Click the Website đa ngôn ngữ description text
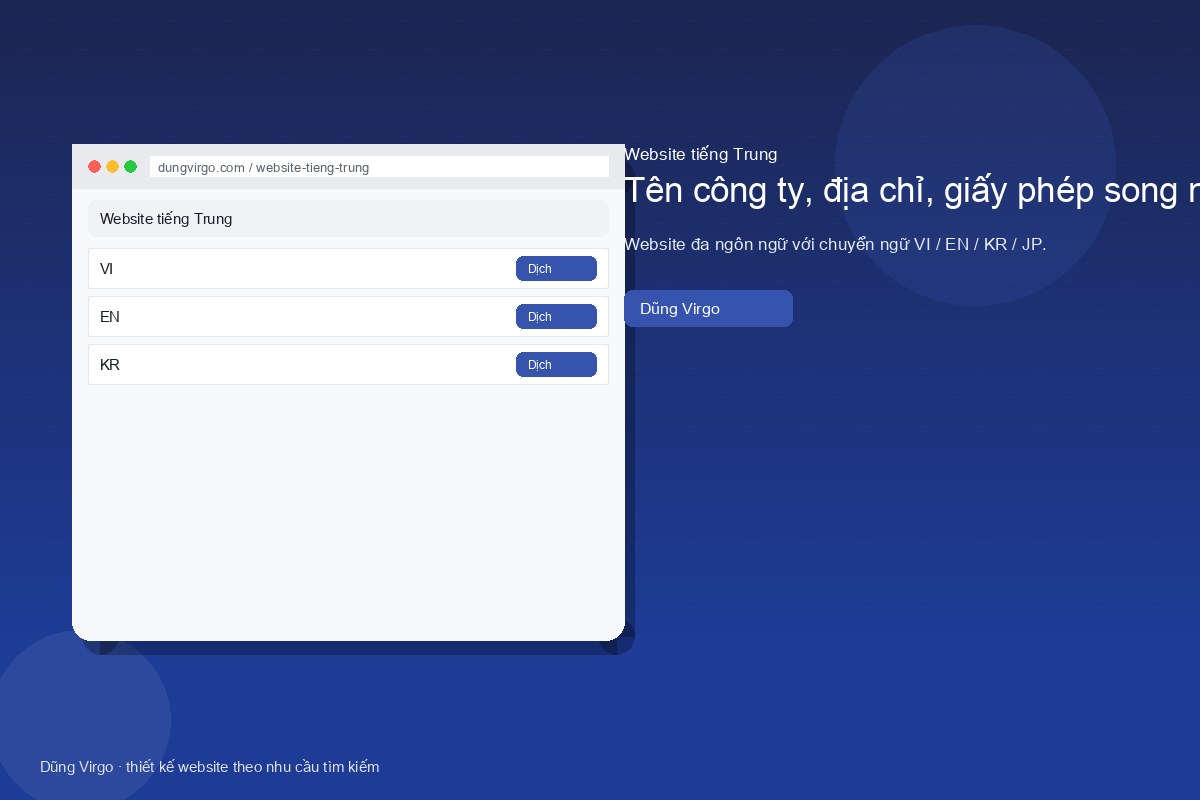The height and width of the screenshot is (800, 1200). (x=835, y=245)
